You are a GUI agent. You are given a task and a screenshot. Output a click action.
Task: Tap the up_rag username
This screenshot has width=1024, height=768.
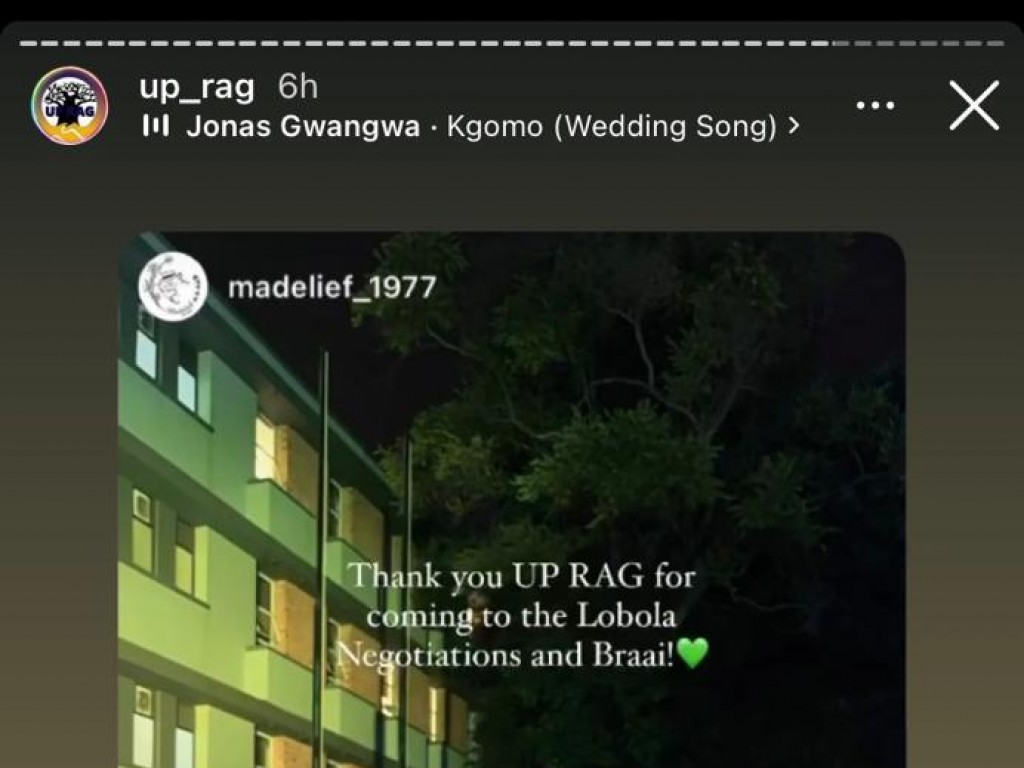(197, 87)
